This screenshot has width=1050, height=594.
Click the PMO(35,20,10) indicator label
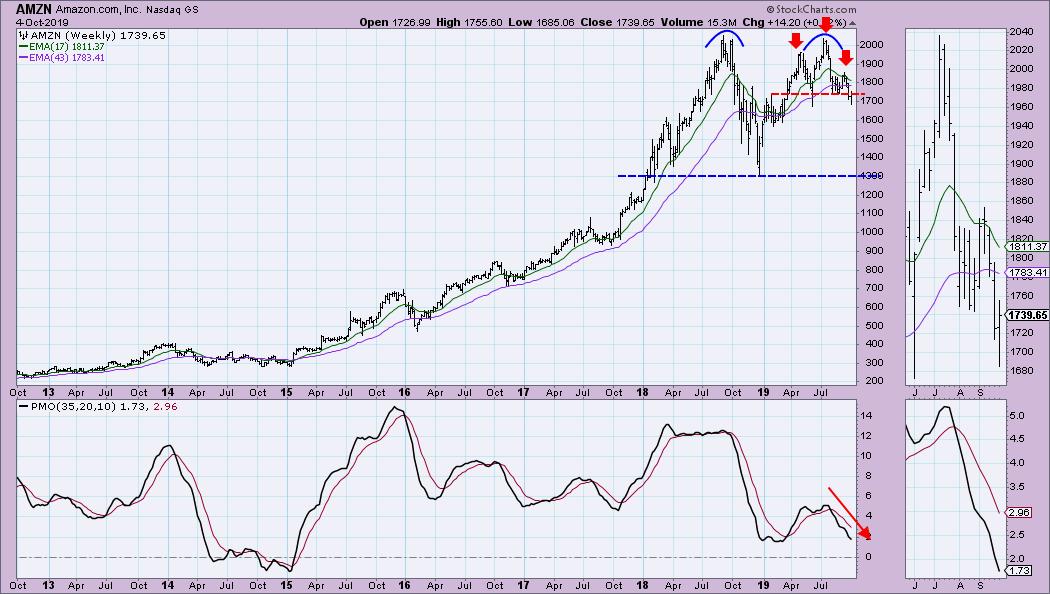click(x=74, y=406)
